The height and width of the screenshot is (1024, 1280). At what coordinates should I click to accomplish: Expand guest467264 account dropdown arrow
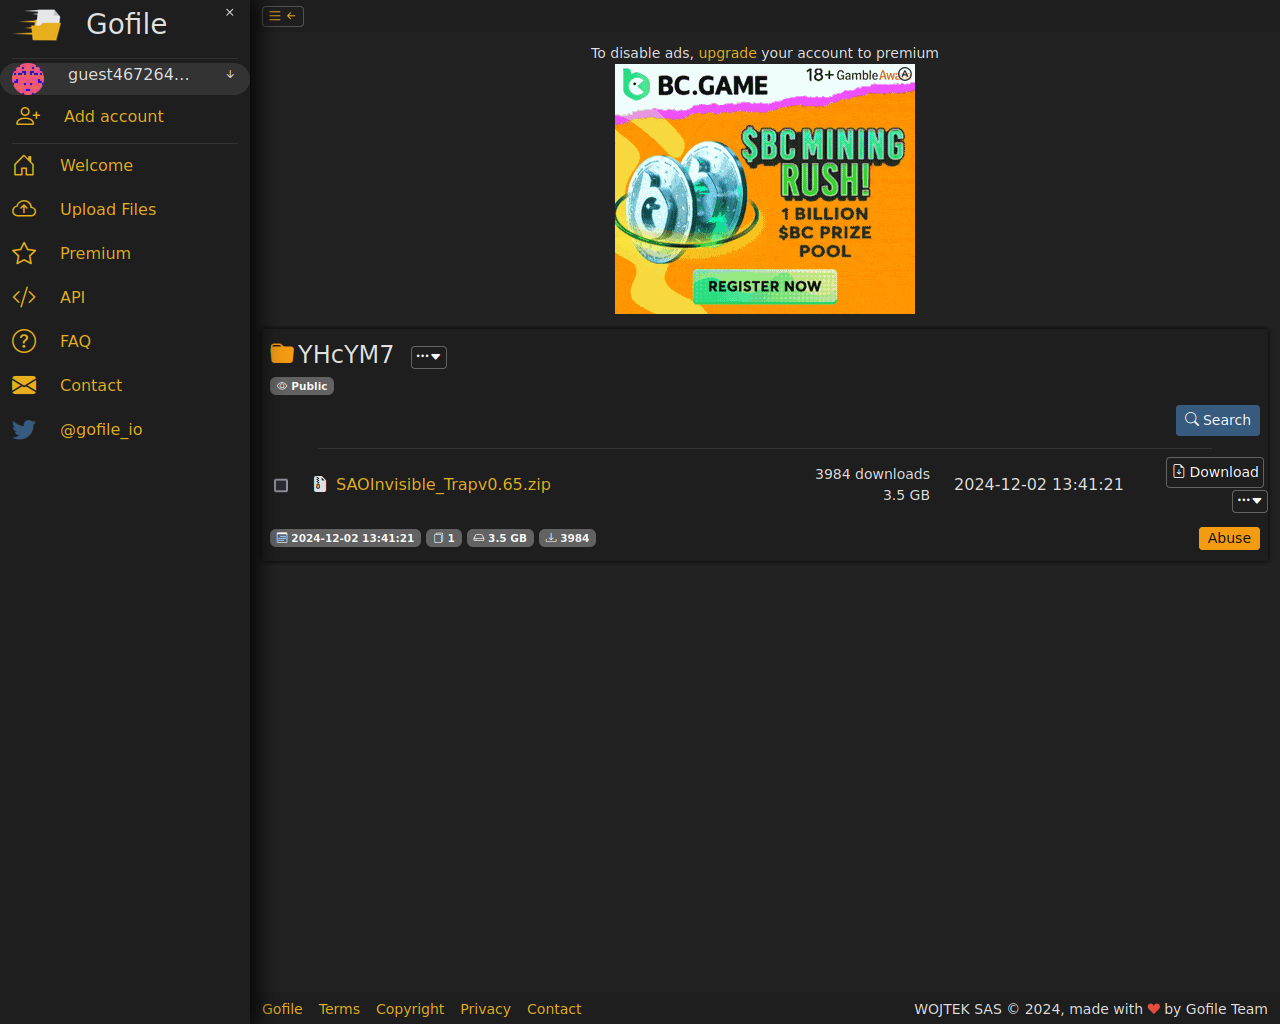(x=230, y=74)
